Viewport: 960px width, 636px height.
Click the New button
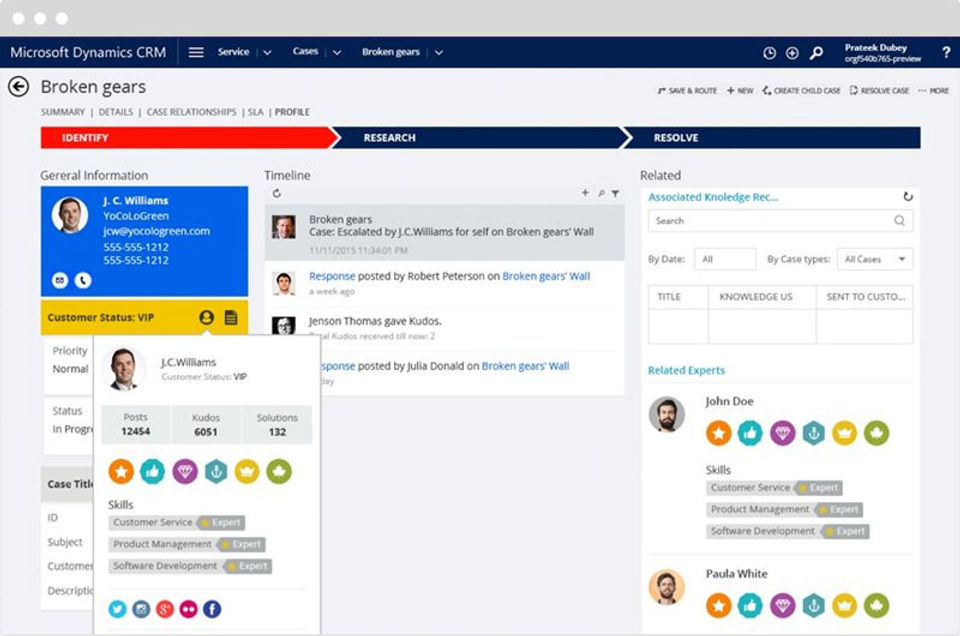coord(740,91)
